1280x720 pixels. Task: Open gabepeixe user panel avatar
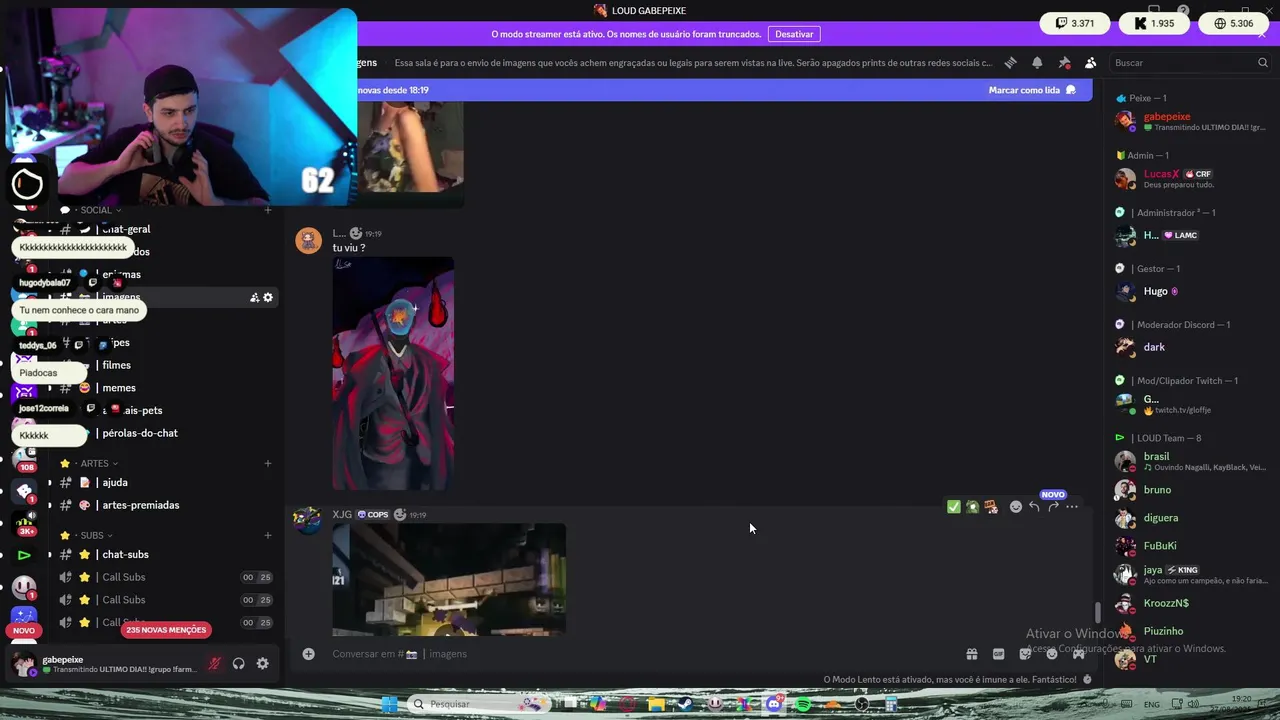click(x=23, y=664)
